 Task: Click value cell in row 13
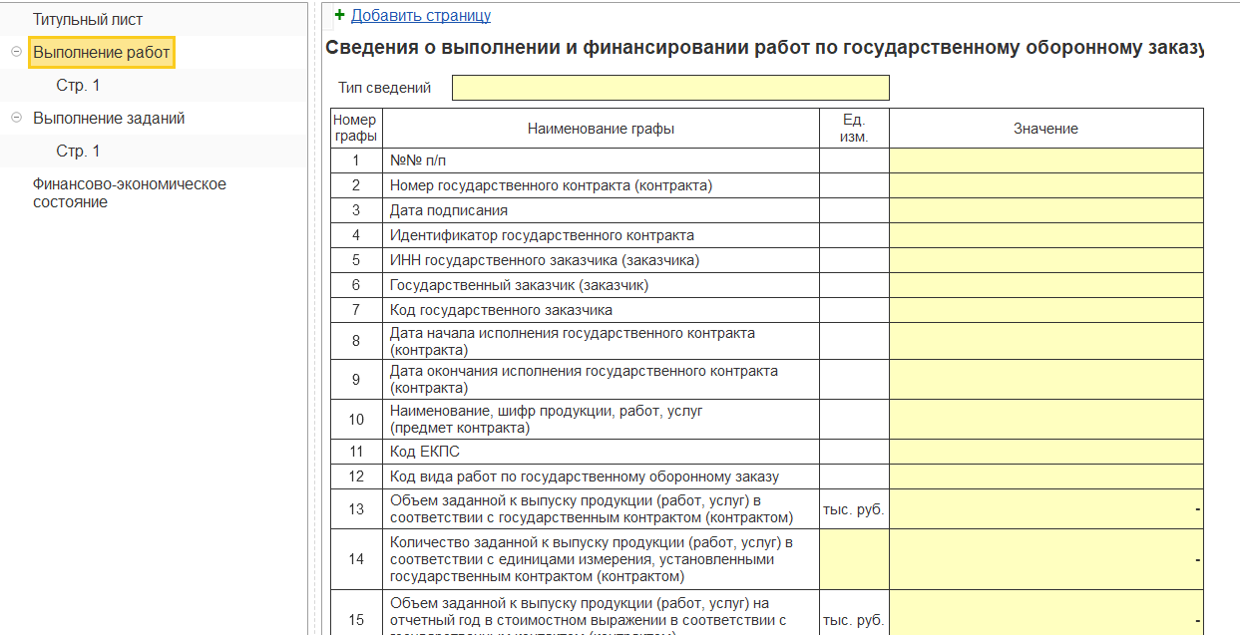tap(1046, 509)
